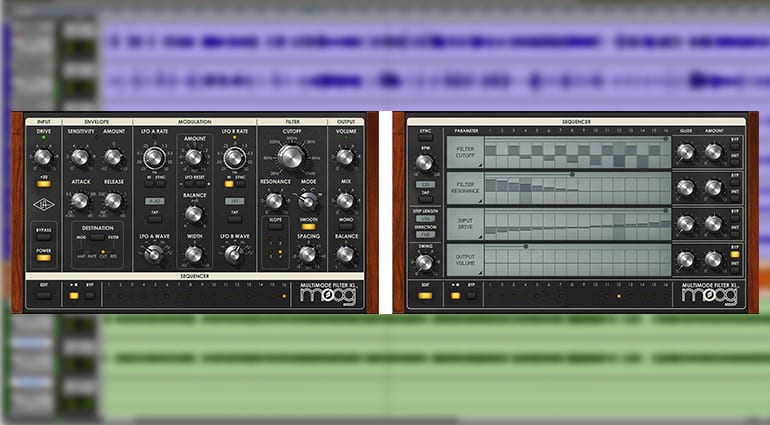Click the input DRIVE knob
The width and height of the screenshot is (770, 425).
[43, 157]
